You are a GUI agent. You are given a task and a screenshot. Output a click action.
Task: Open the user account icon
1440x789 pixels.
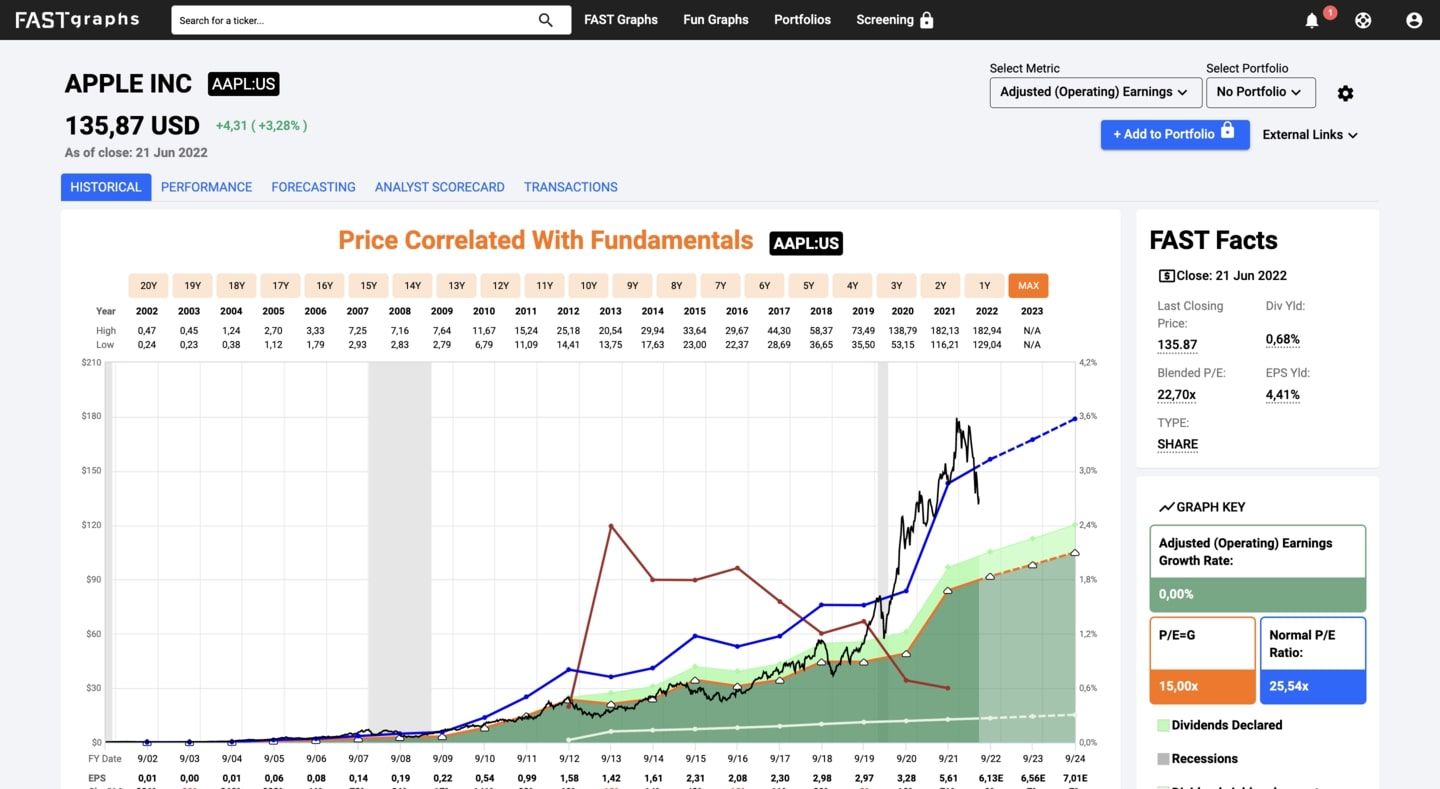(1414, 20)
